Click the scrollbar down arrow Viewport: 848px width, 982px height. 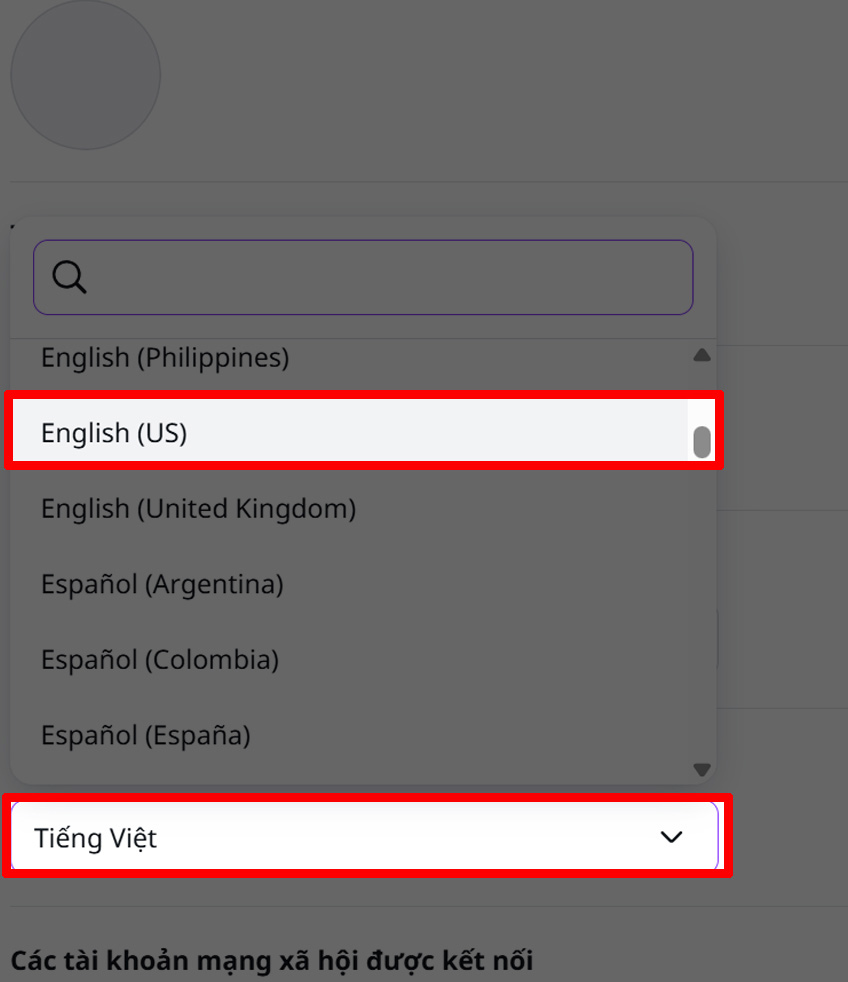(702, 770)
